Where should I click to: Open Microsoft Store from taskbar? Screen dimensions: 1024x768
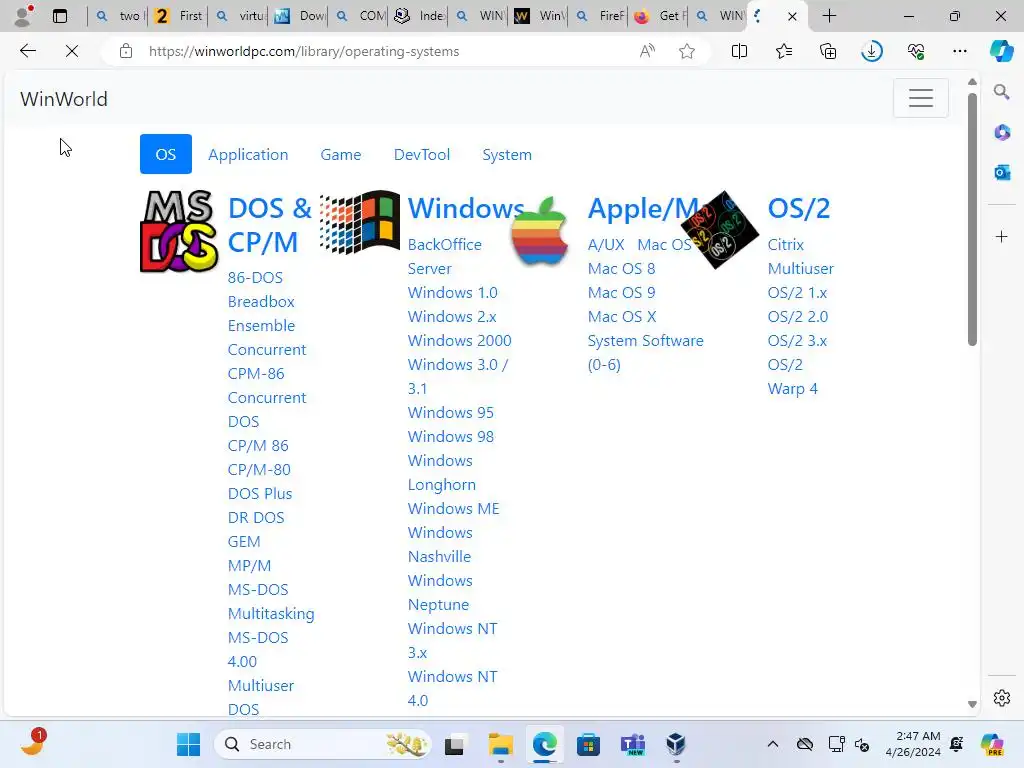[588, 744]
